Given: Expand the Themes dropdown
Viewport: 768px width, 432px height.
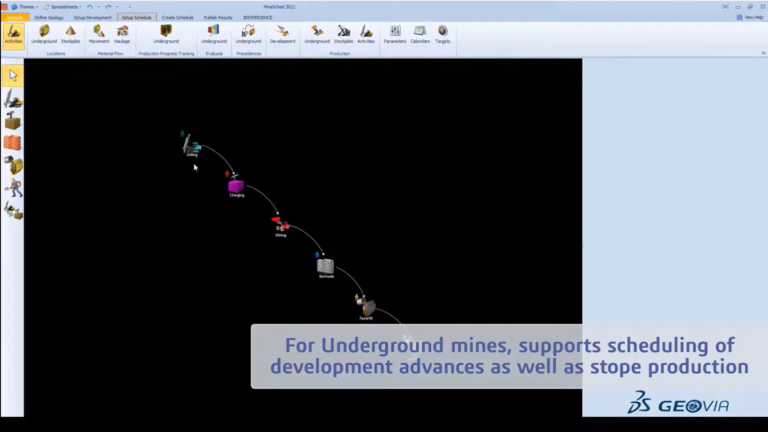Looking at the screenshot, I should point(25,7).
